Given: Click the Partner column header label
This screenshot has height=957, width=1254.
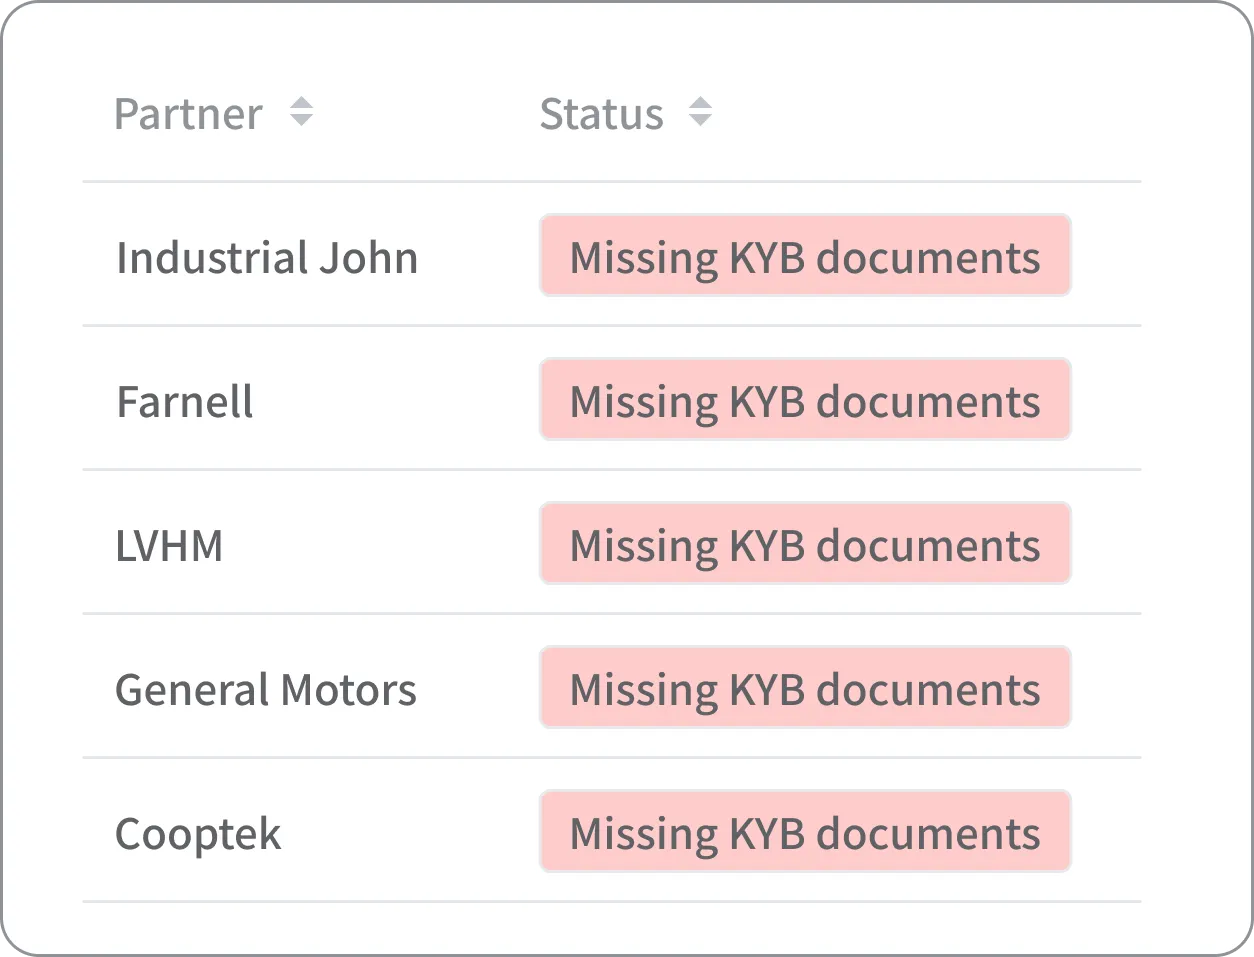Looking at the screenshot, I should point(189,114).
